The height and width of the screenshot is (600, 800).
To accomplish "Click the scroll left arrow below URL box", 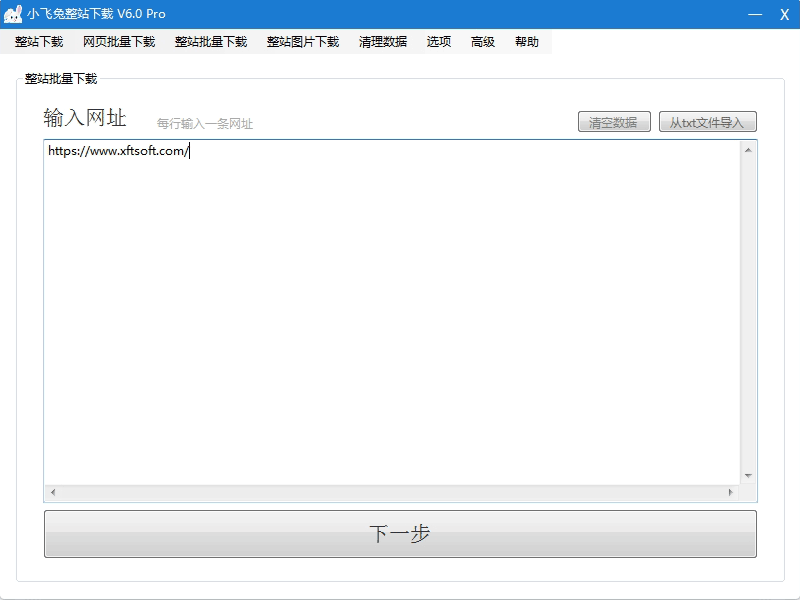I will (x=53, y=493).
